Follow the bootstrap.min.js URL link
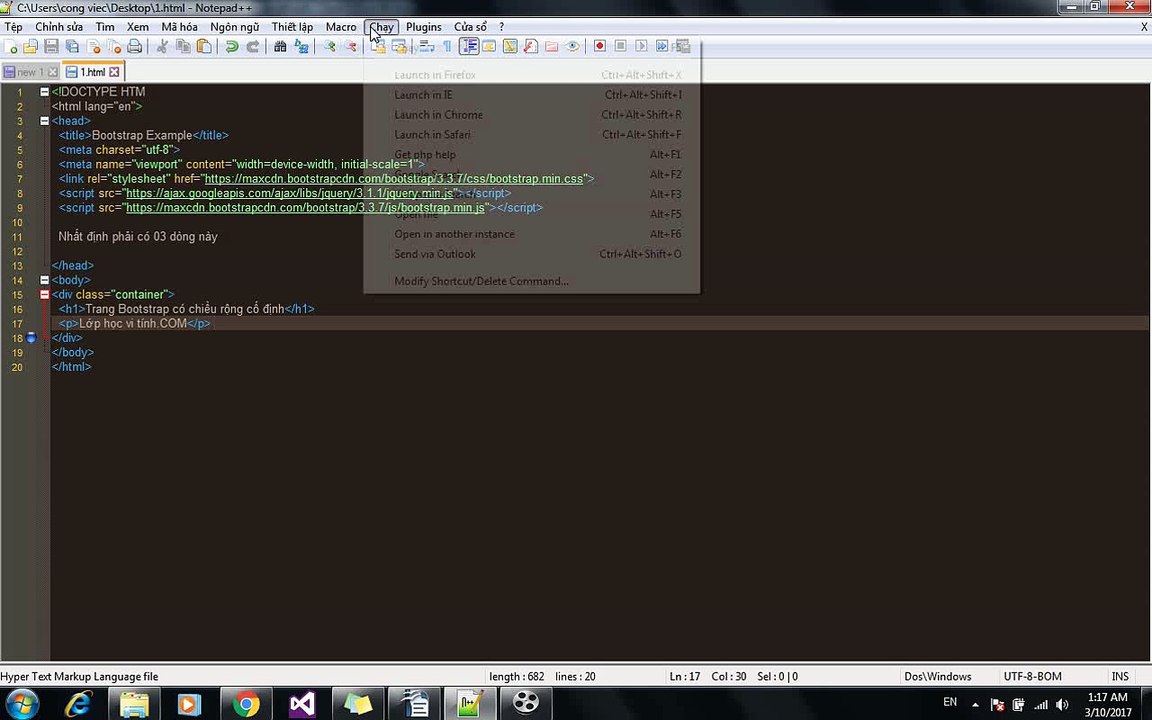 [306, 208]
